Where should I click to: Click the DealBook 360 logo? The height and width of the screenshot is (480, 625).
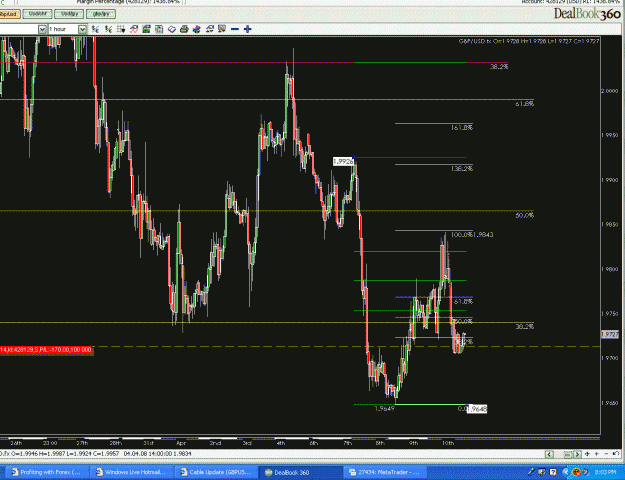[x=587, y=14]
